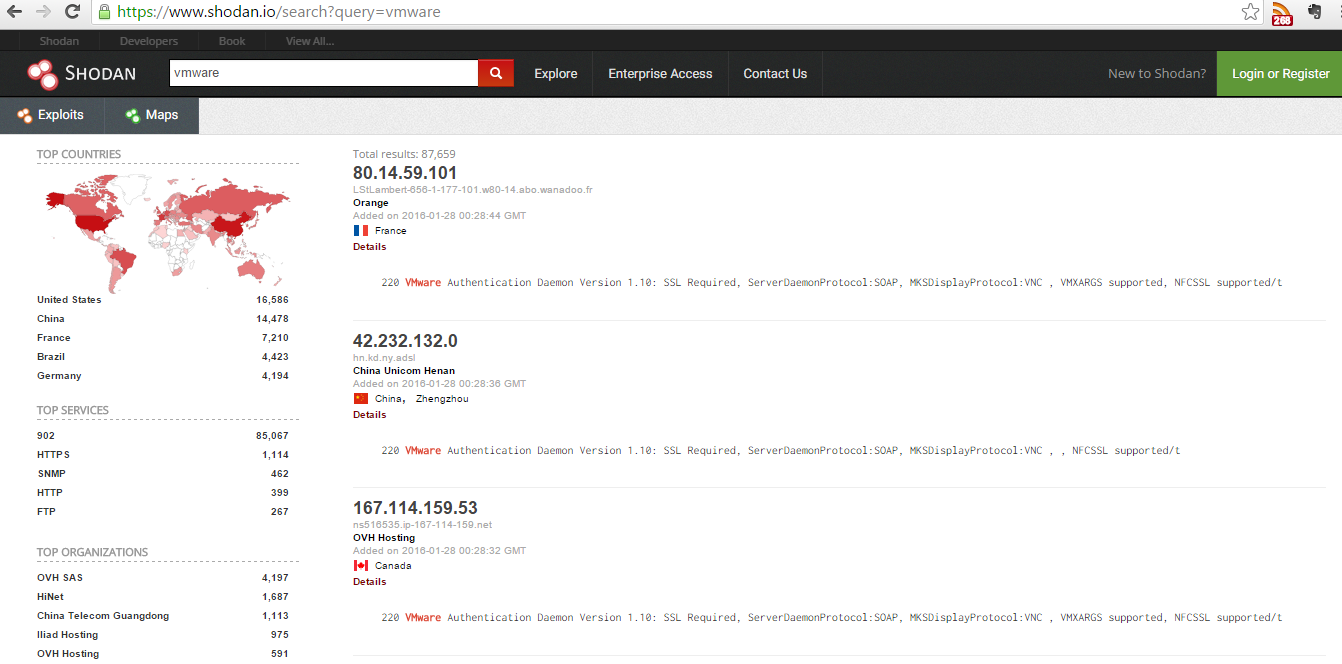This screenshot has width=1342, height=664.
Task: Click the Login or Register button
Action: (1280, 74)
